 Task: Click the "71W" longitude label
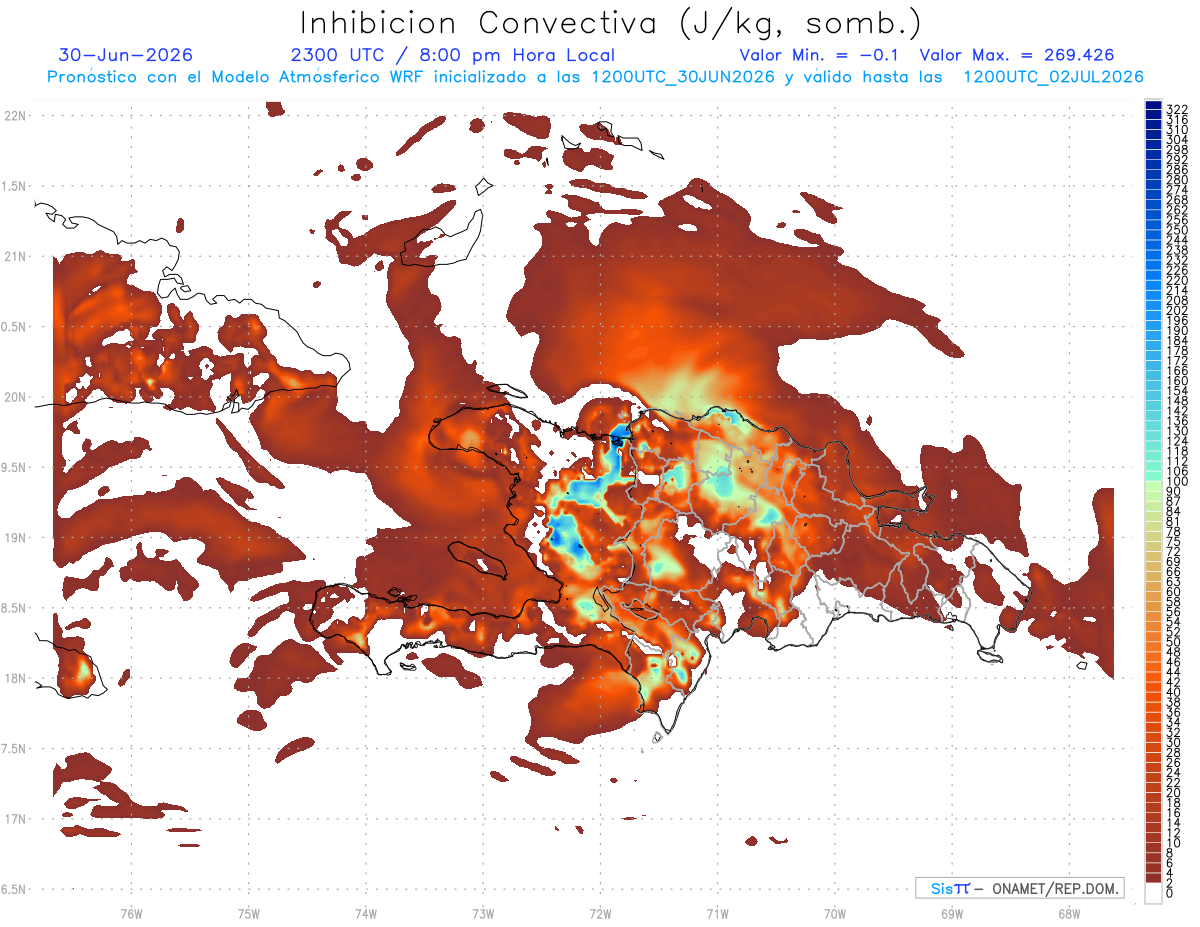coord(717,913)
